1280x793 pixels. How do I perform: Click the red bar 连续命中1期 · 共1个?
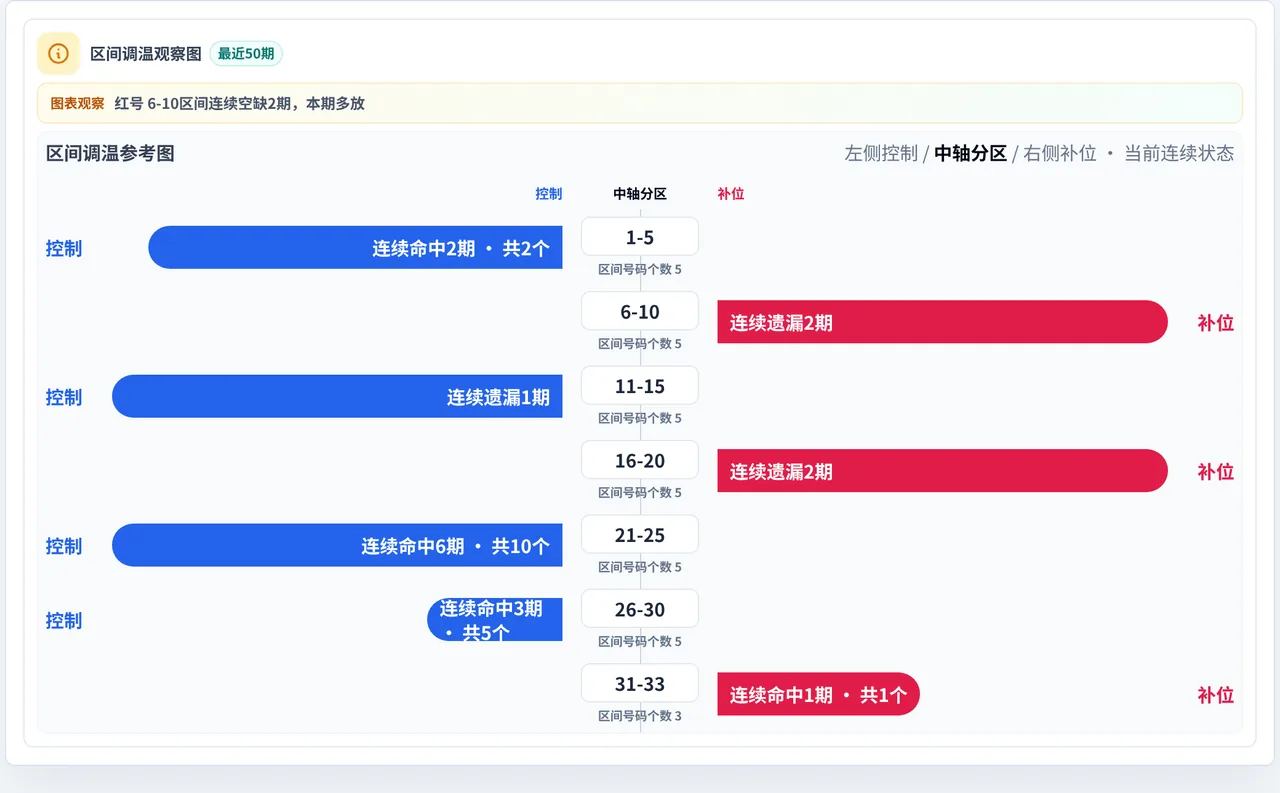(818, 694)
